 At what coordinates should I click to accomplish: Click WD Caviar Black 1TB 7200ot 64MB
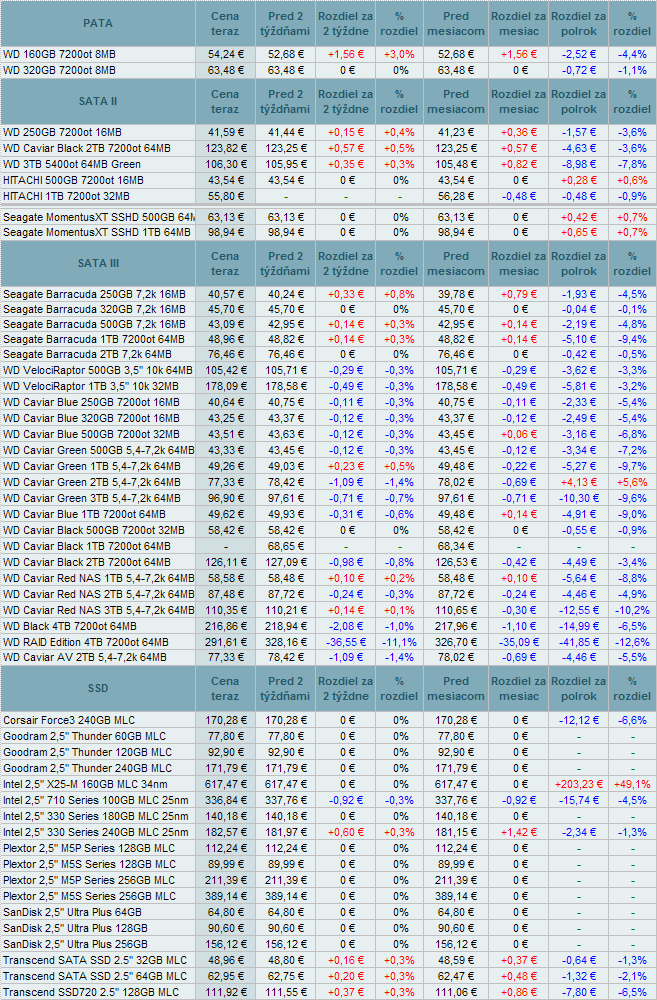pyautogui.click(x=87, y=547)
